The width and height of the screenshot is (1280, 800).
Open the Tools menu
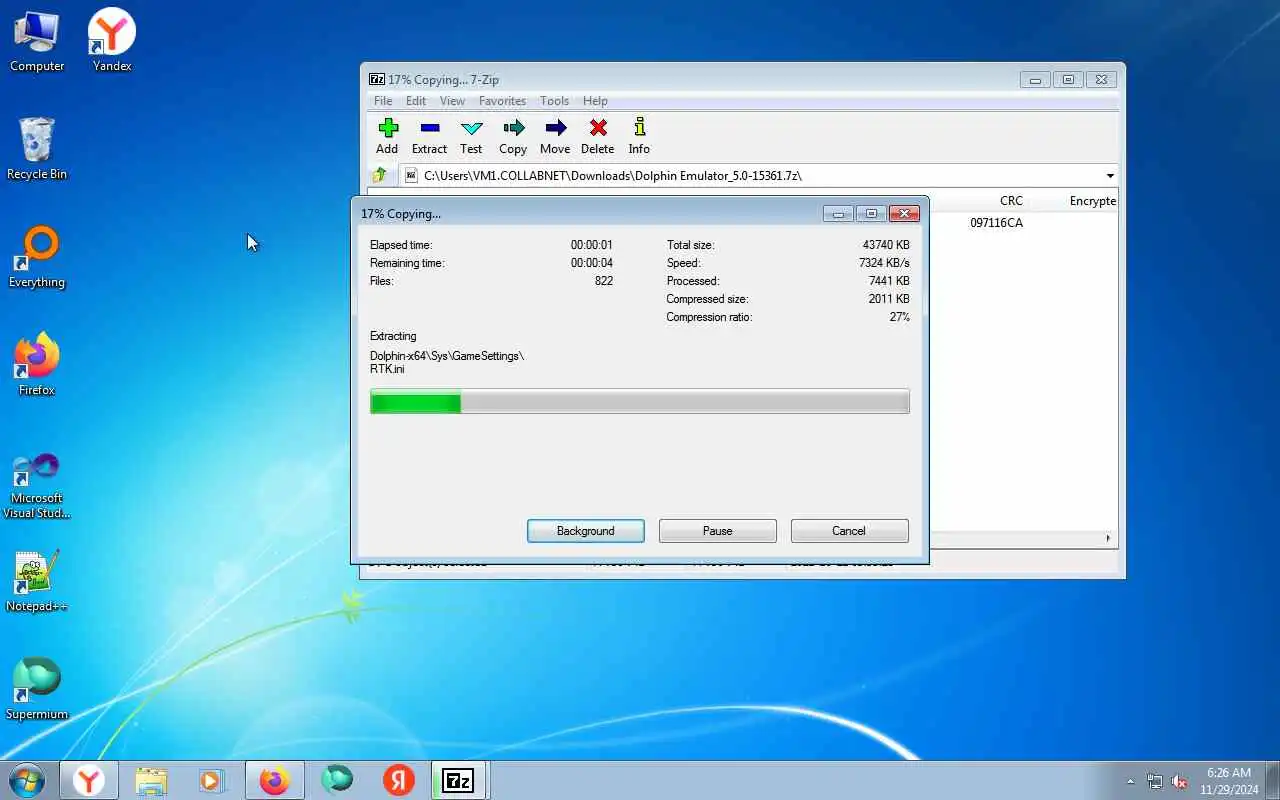(x=554, y=101)
